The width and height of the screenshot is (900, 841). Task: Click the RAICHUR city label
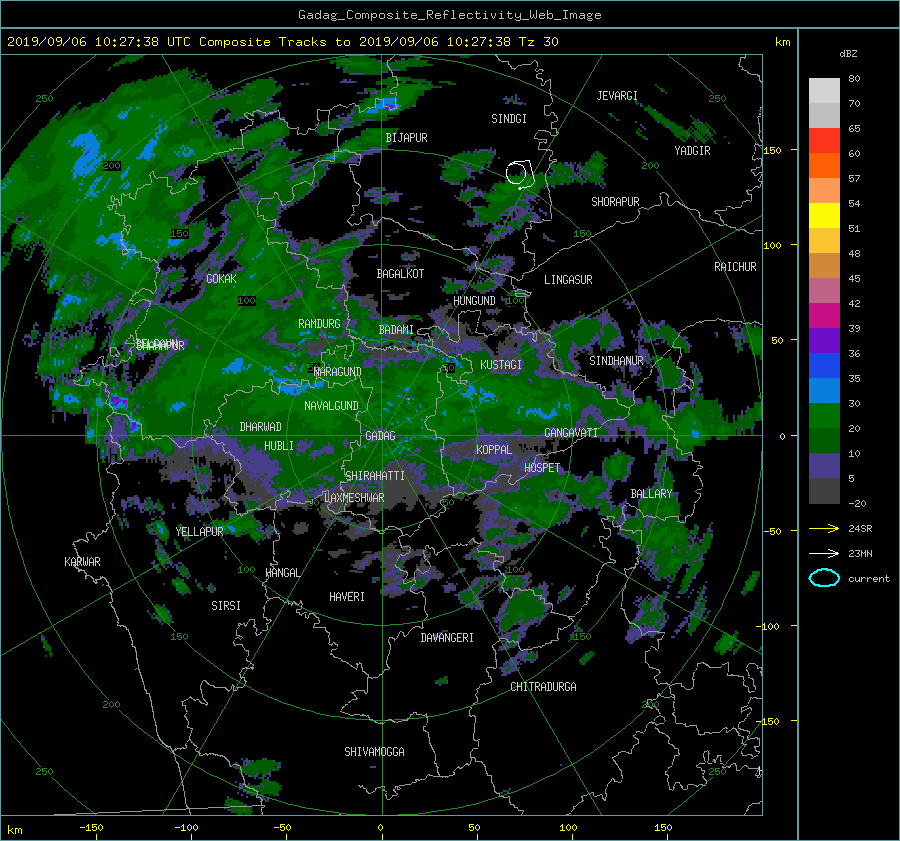pyautogui.click(x=735, y=267)
